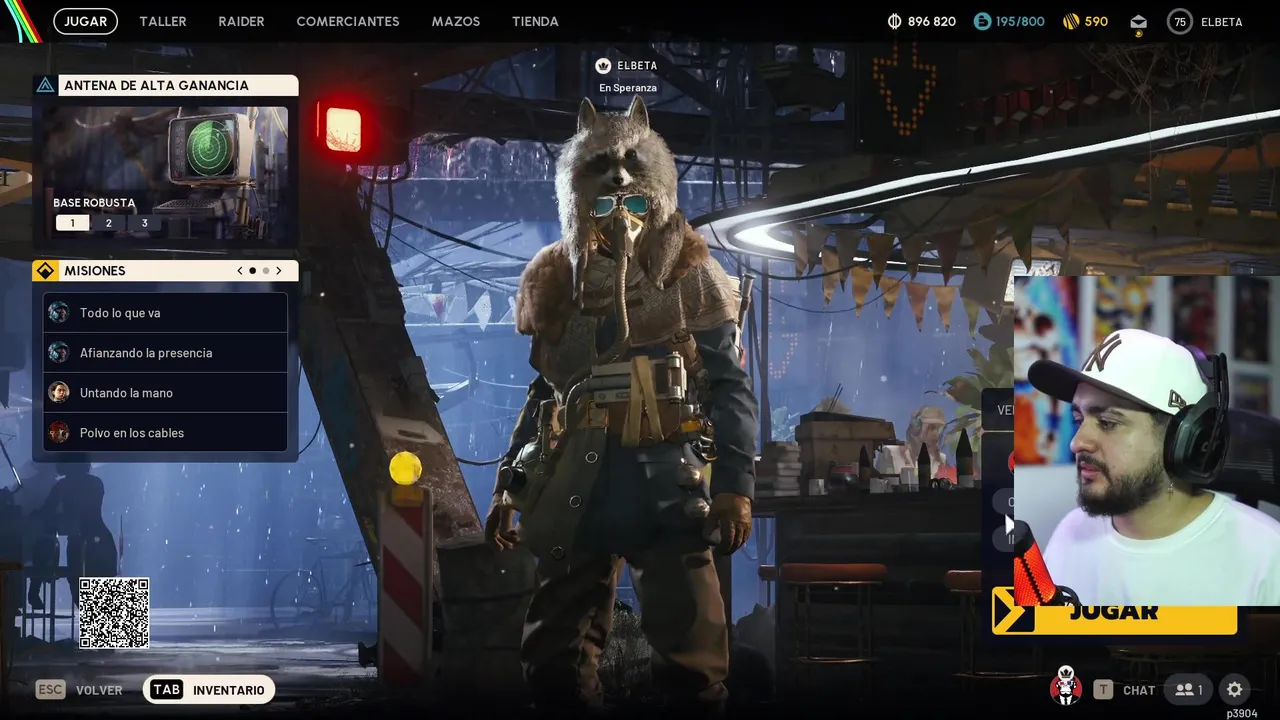Open the COMERCIANTES tab
Screen dimensions: 1280x720
click(x=348, y=21)
